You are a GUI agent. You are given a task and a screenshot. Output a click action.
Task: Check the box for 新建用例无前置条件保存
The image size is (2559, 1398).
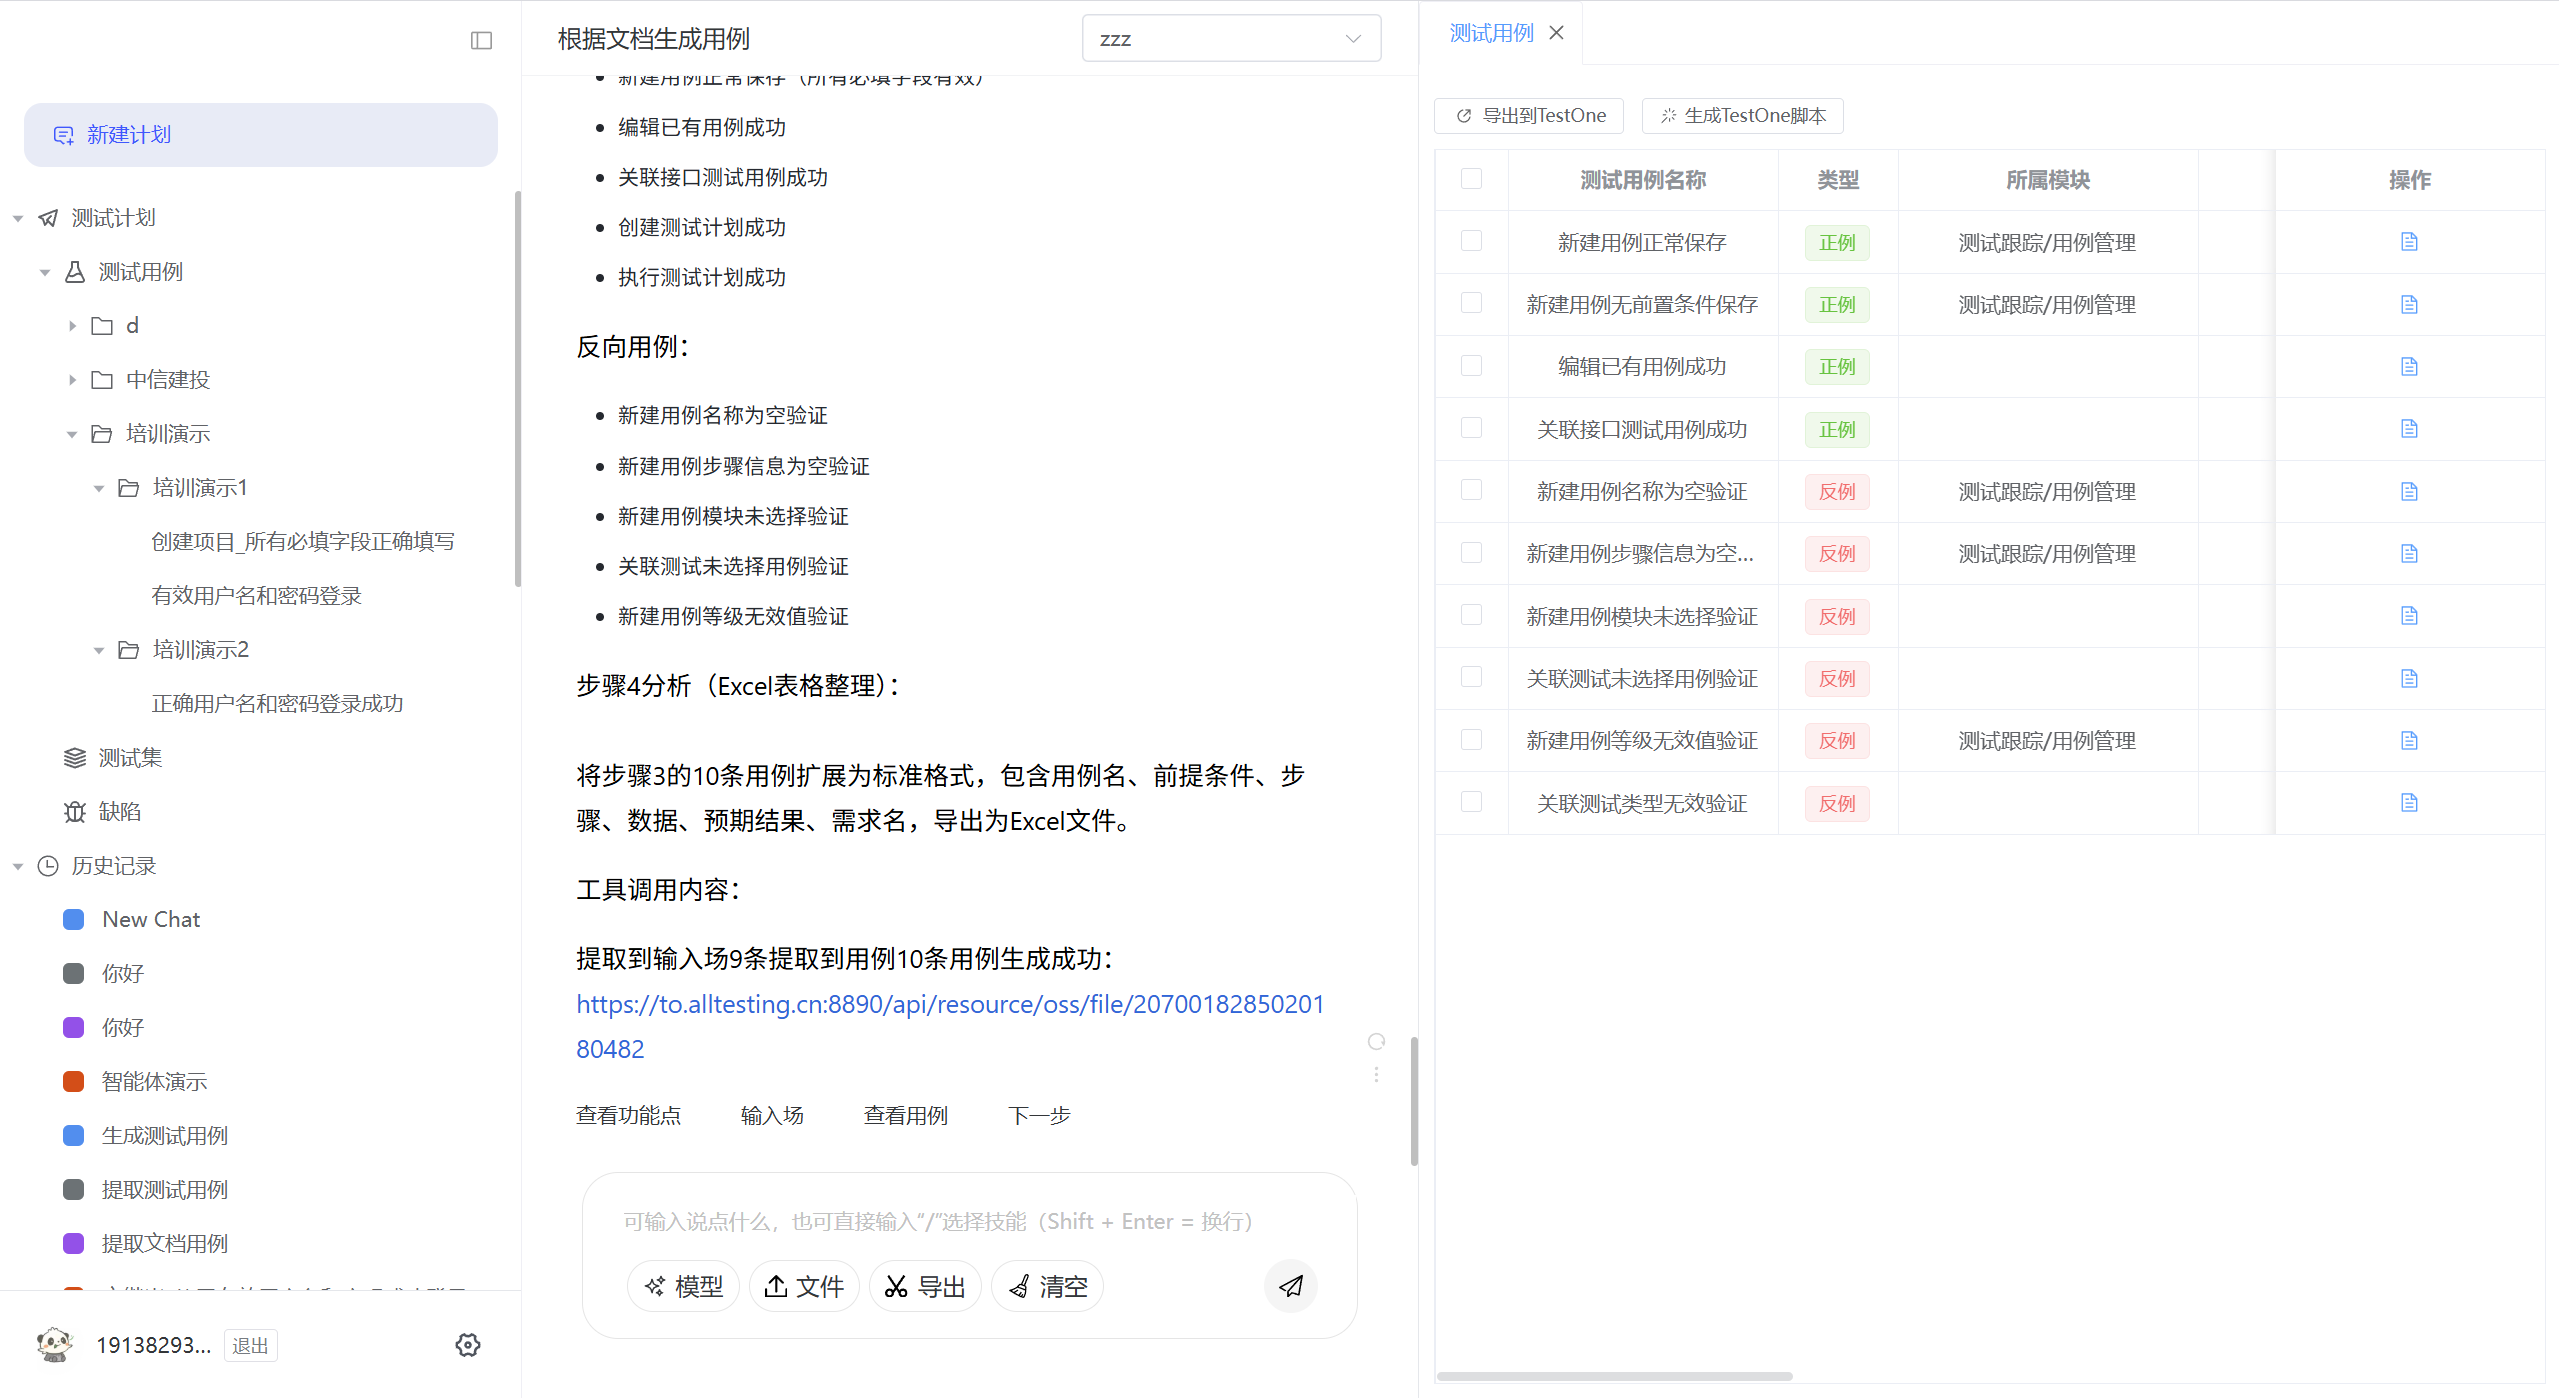(x=1471, y=303)
